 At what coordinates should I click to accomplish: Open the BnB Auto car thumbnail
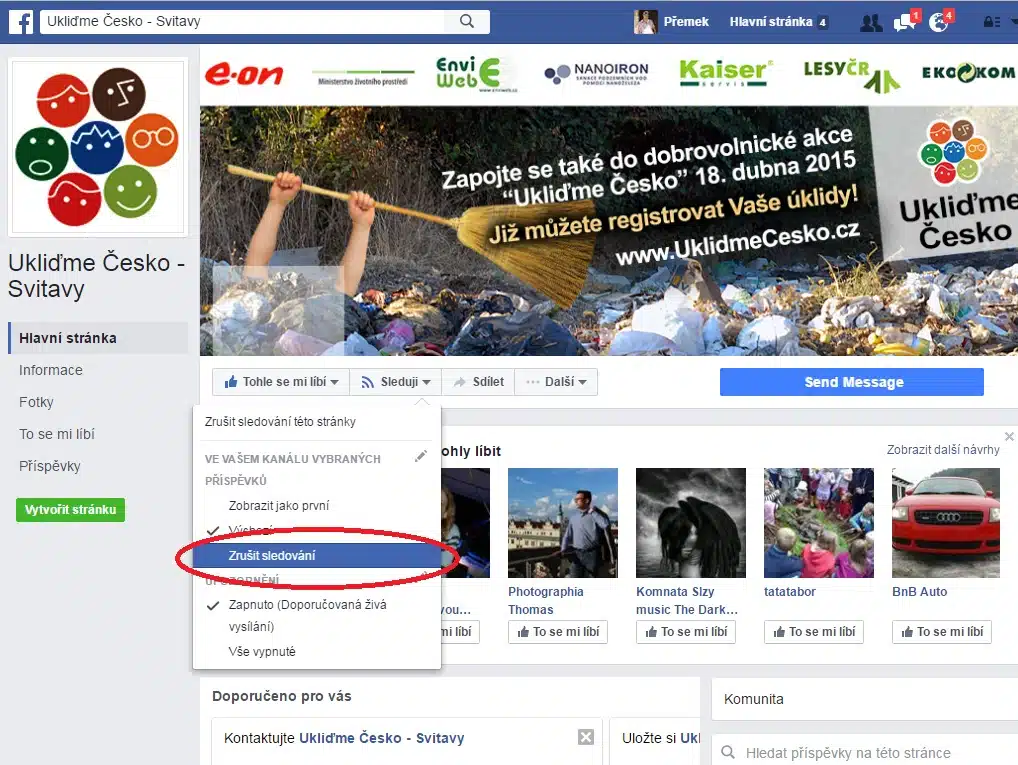coord(946,523)
